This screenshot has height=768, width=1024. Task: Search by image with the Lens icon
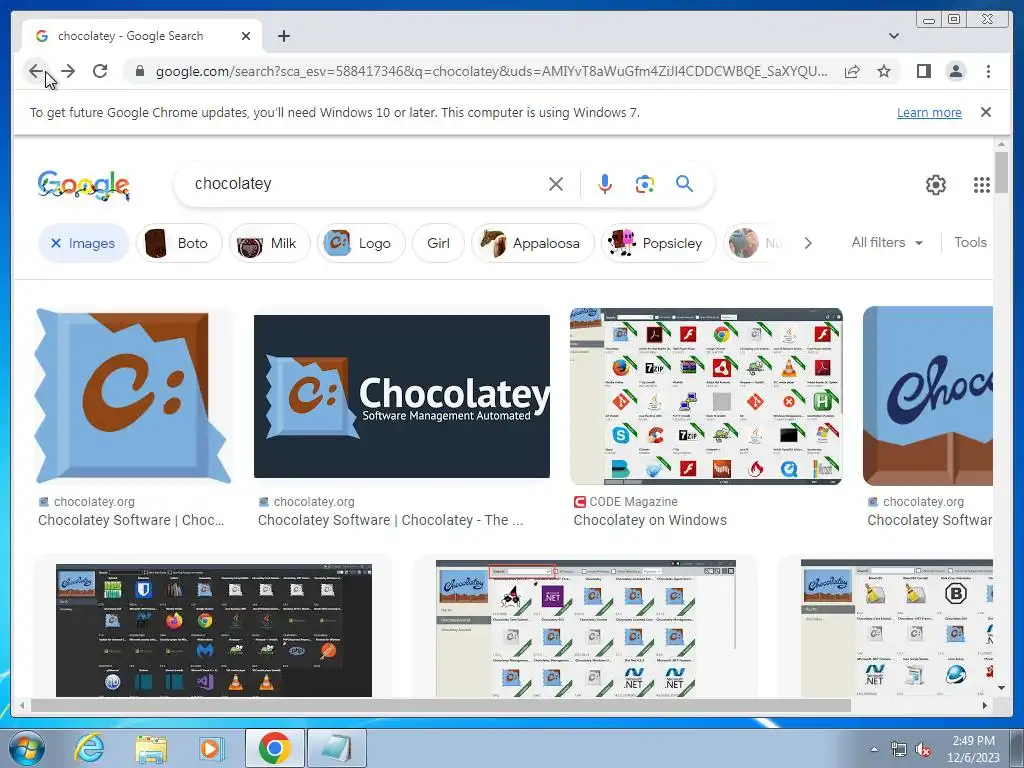(645, 184)
